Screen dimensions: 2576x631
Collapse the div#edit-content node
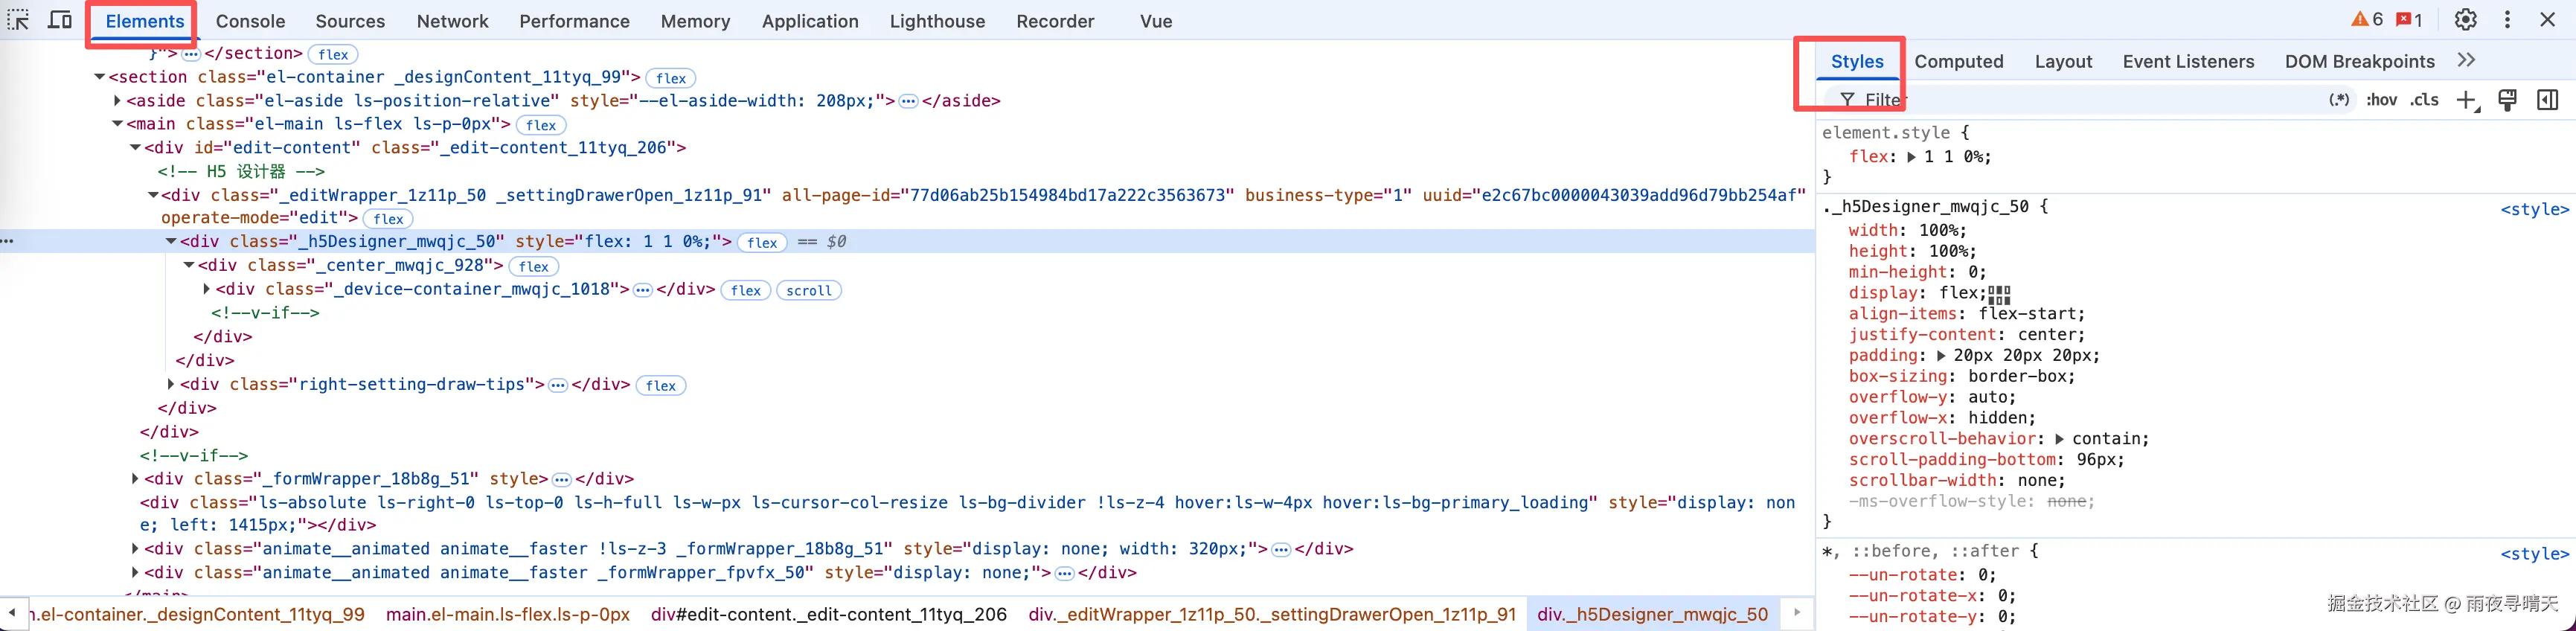135,148
